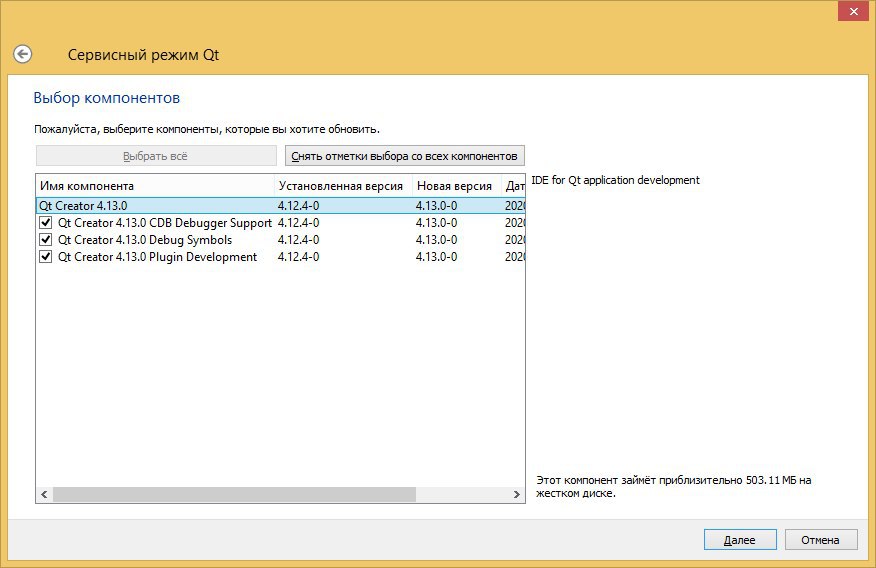Click installed version 4.12.4-0 in Qt Creator 4.13.0 row
Viewport: 876px width, 568px height.
click(298, 206)
